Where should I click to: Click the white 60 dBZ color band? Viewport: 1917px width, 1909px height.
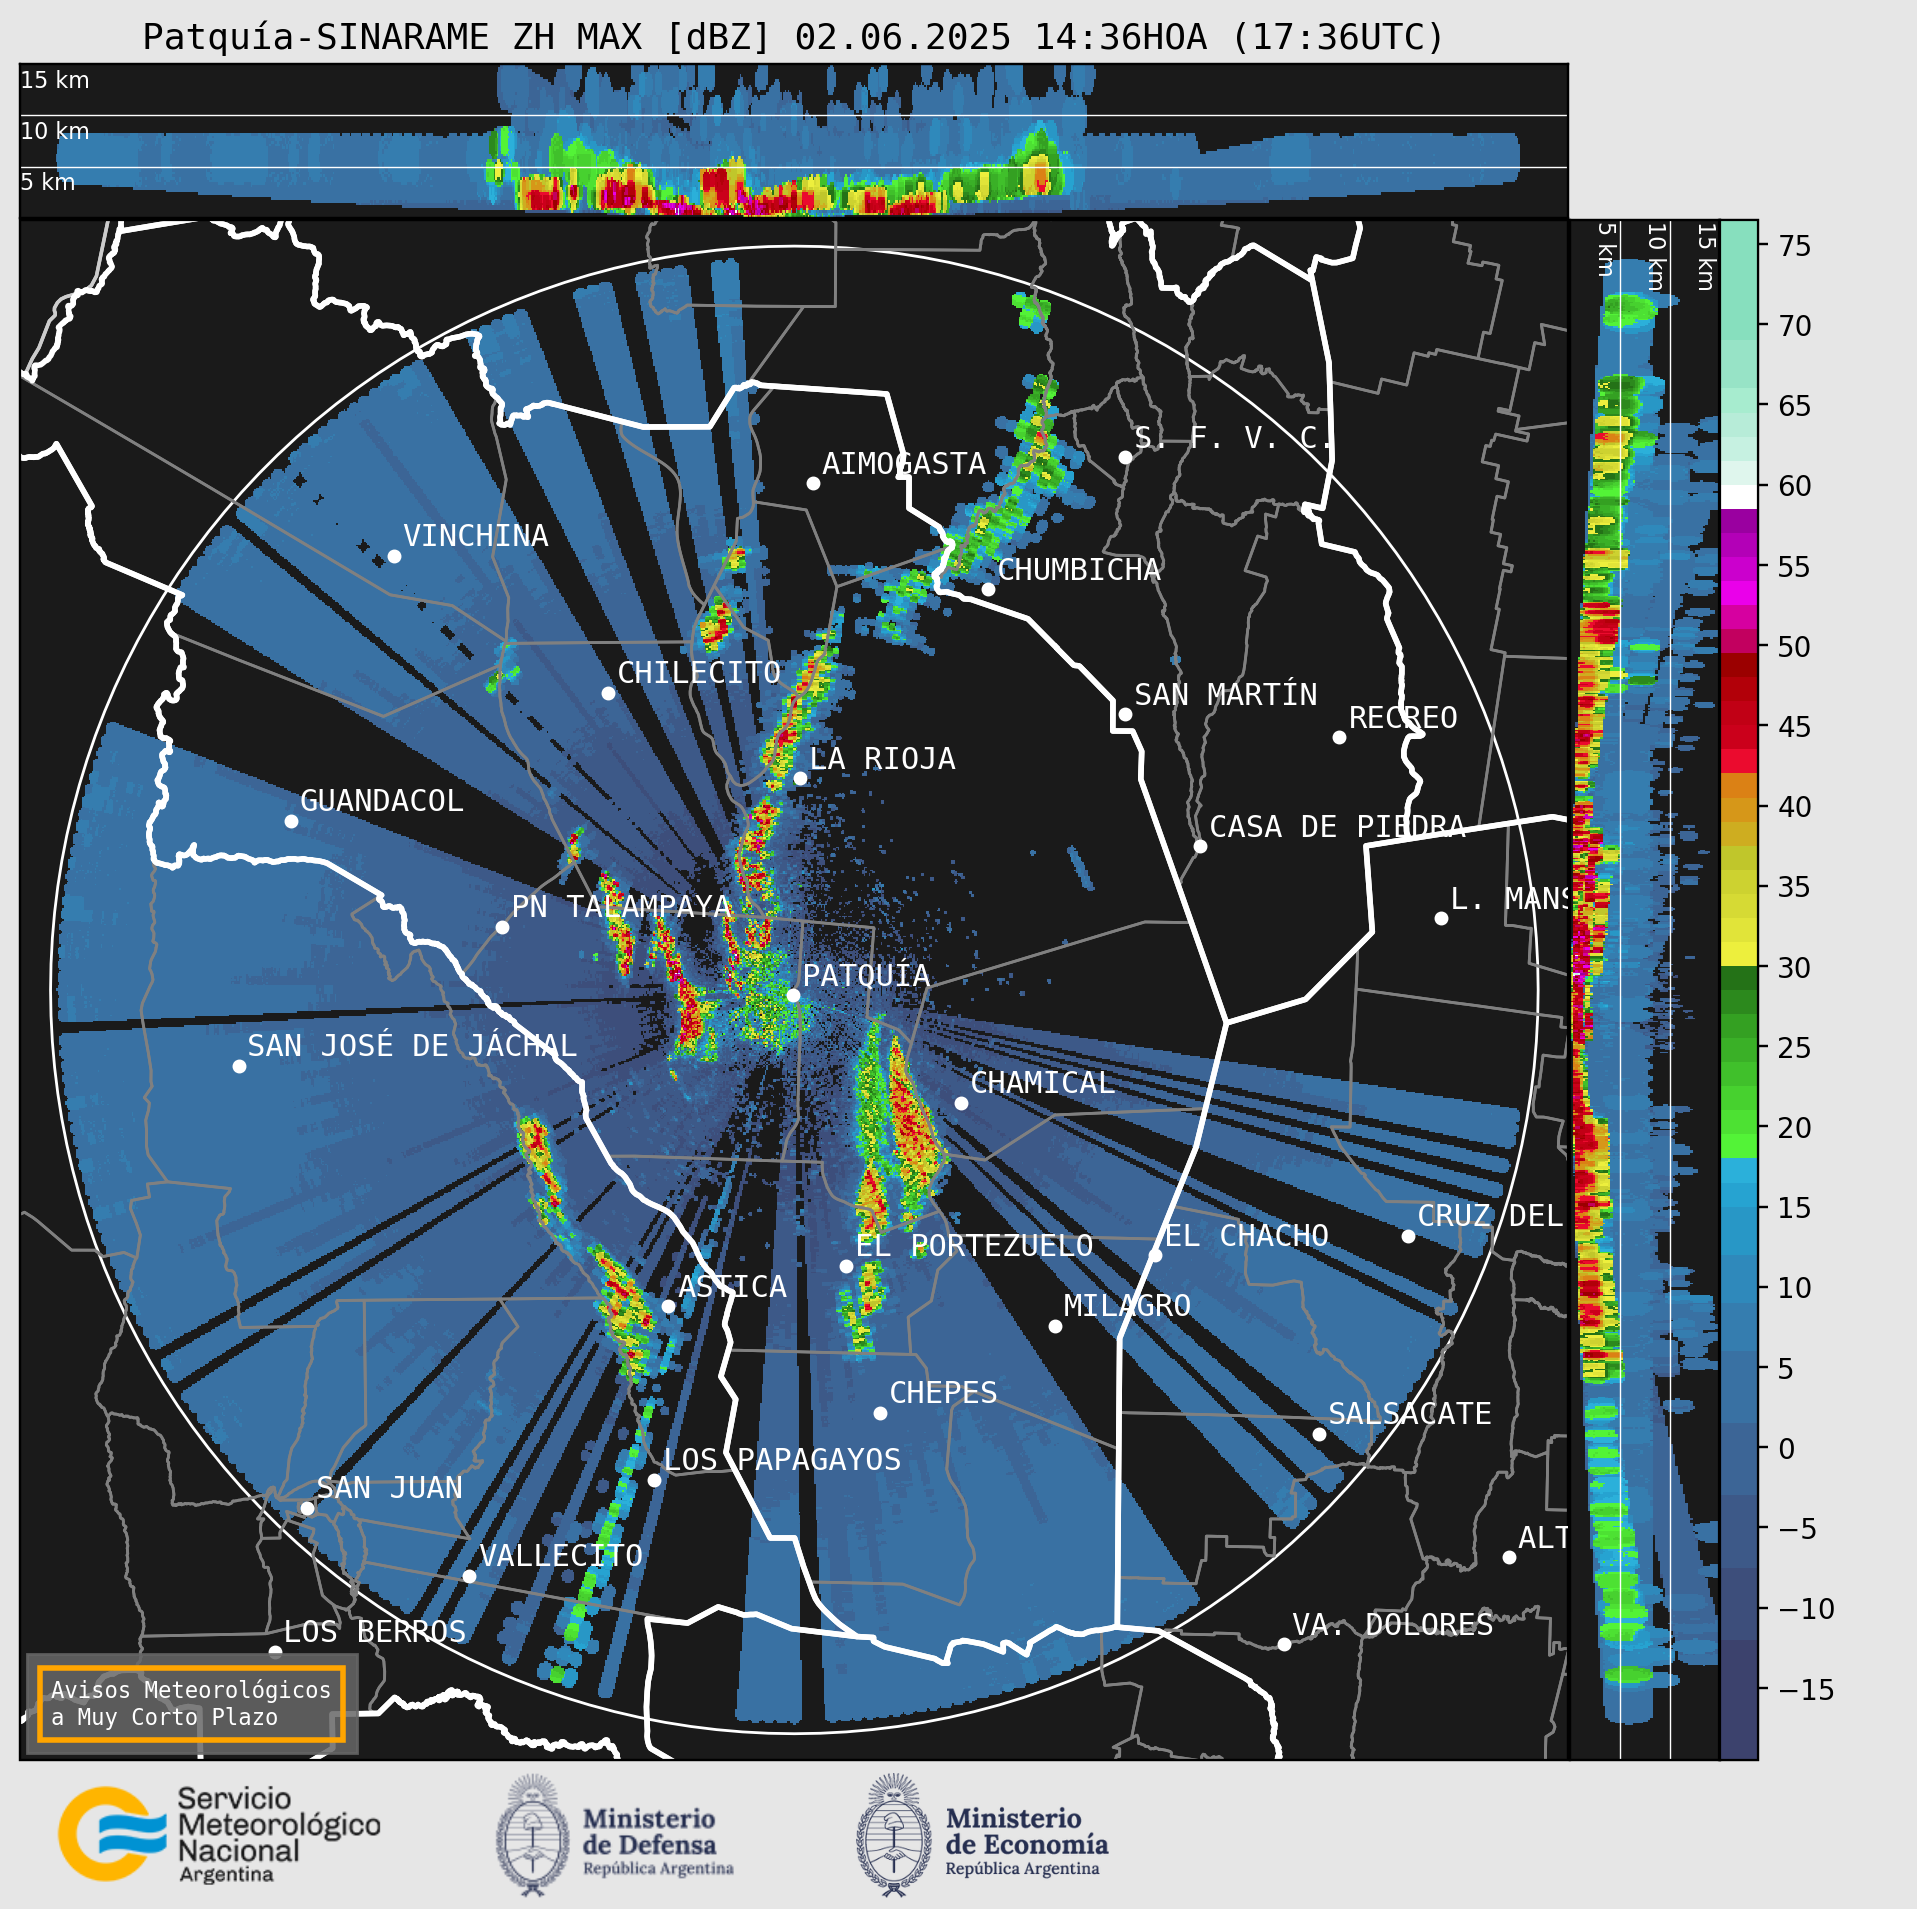coord(1739,497)
